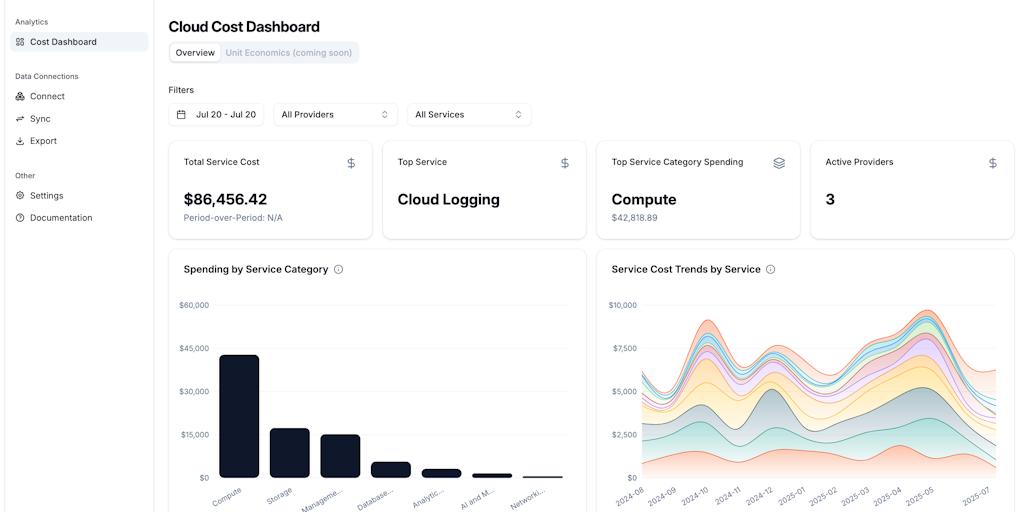Click the dollar icon on Top Service card
The image size is (1024, 512).
(x=565, y=163)
